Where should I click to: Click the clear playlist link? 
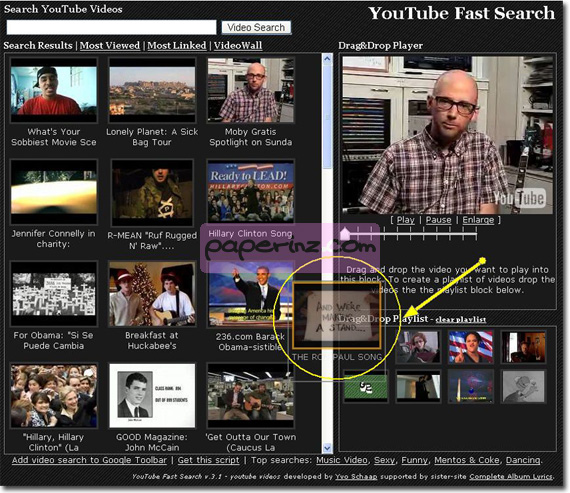coord(461,320)
